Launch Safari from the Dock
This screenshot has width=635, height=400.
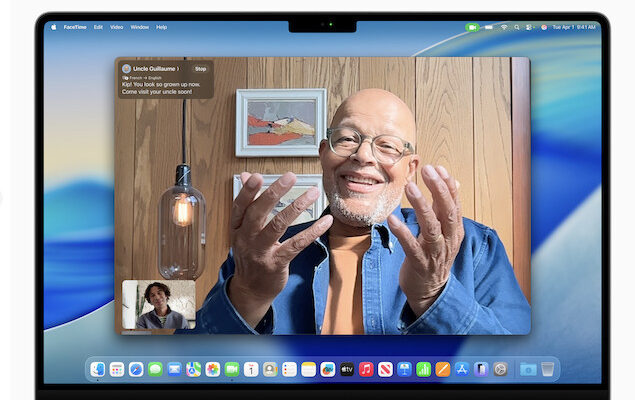(136, 369)
